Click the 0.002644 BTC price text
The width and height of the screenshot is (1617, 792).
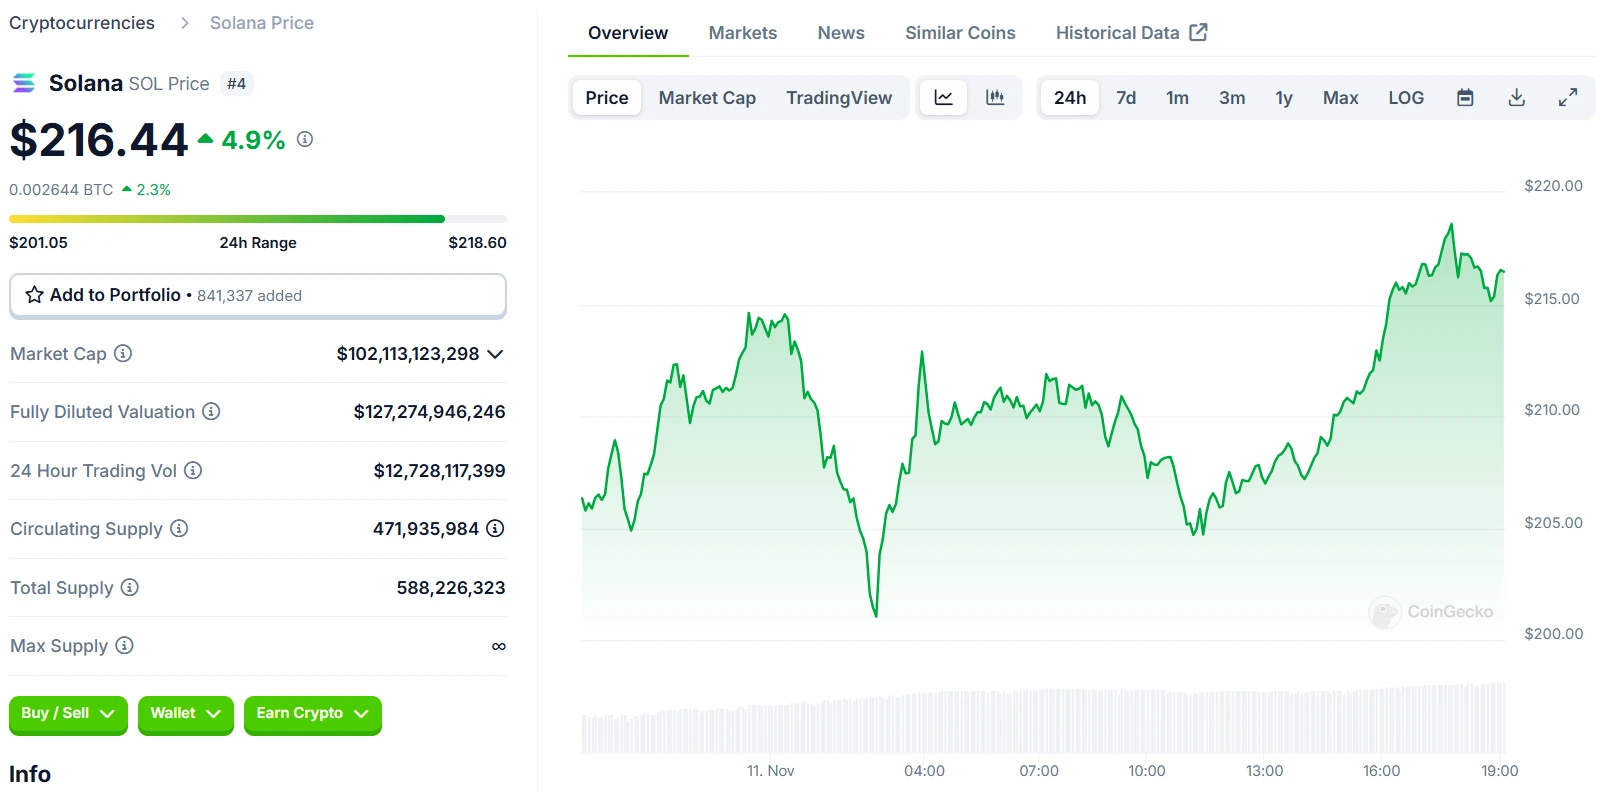coord(61,190)
